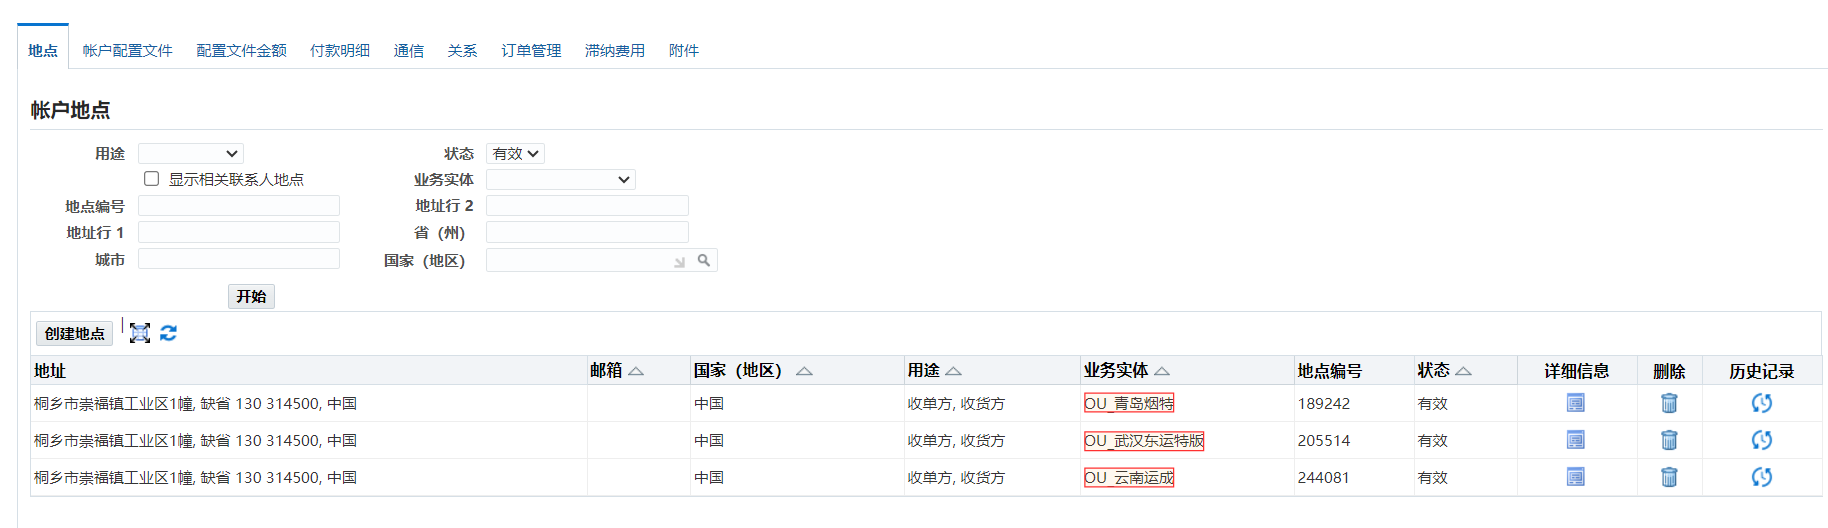Click the 开始 button
Viewport: 1828px width, 528px height.
(x=251, y=296)
